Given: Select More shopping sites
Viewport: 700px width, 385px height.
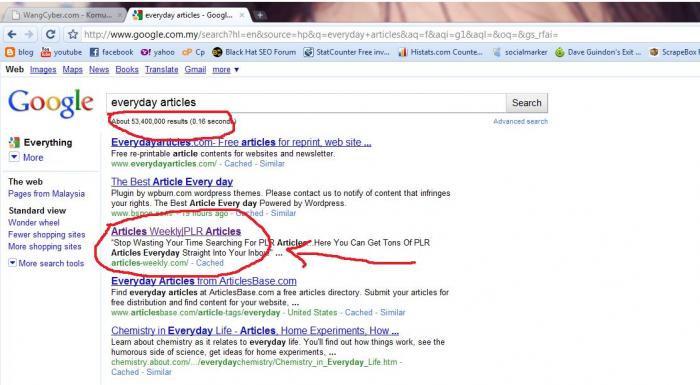Looking at the screenshot, I should click(x=45, y=247).
